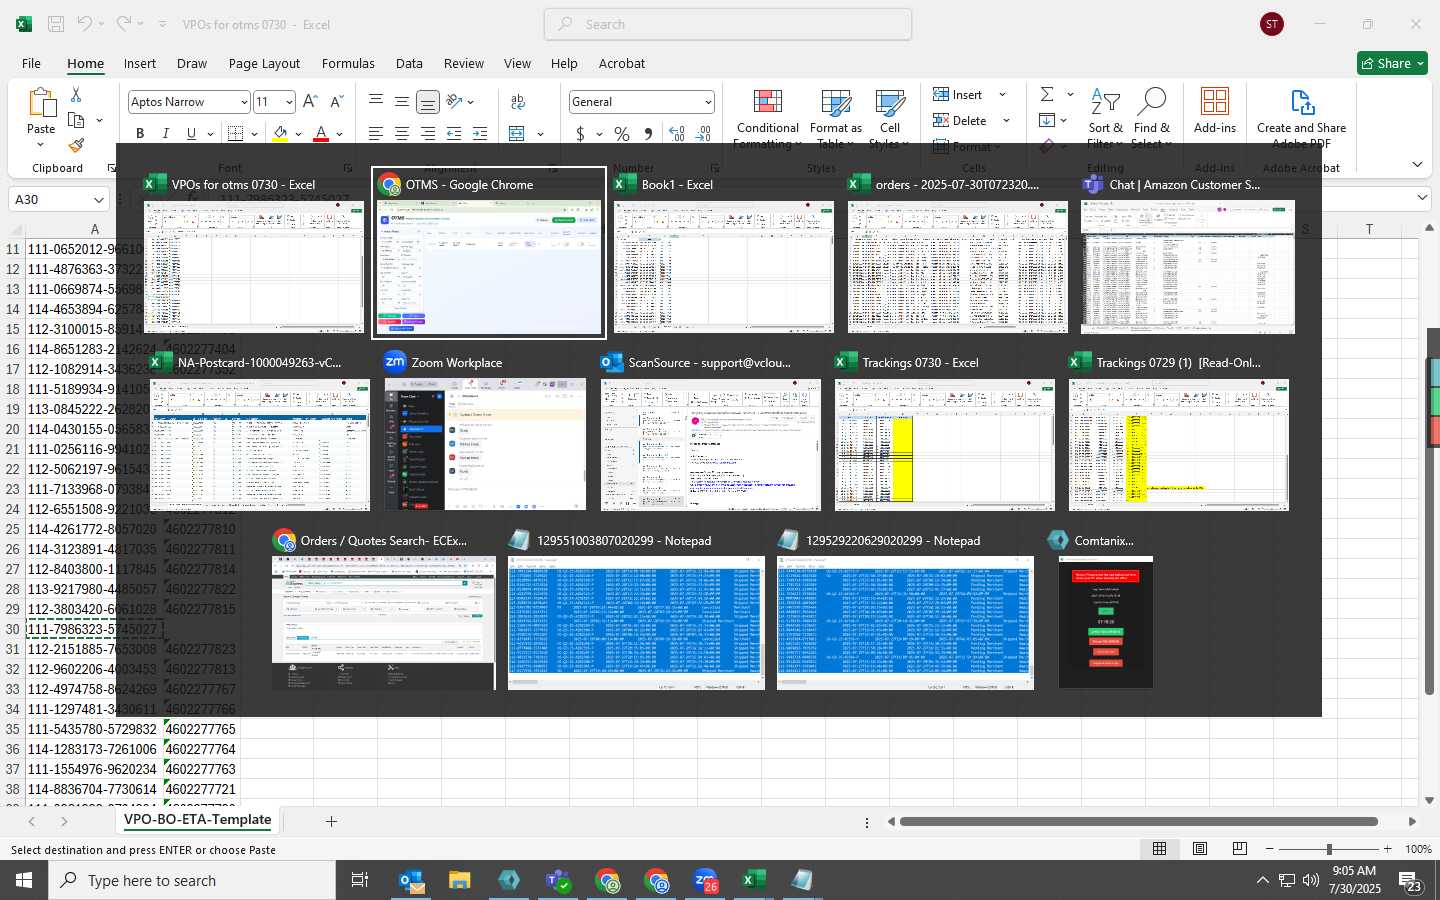The width and height of the screenshot is (1440, 900).
Task: Switch to Trackings 0730 - Excel thumbnail
Action: 945,433
